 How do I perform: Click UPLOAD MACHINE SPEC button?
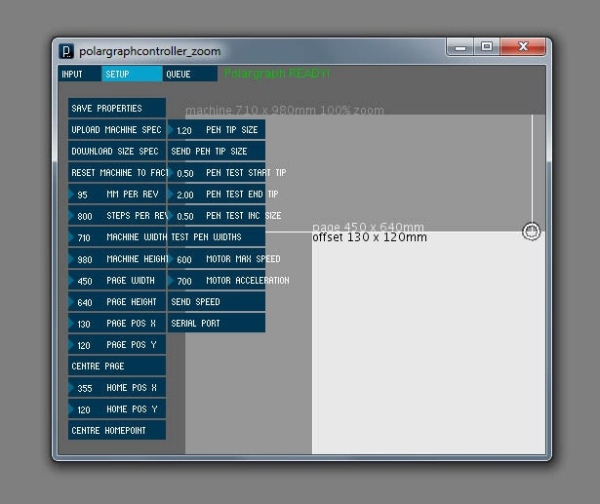pos(117,129)
